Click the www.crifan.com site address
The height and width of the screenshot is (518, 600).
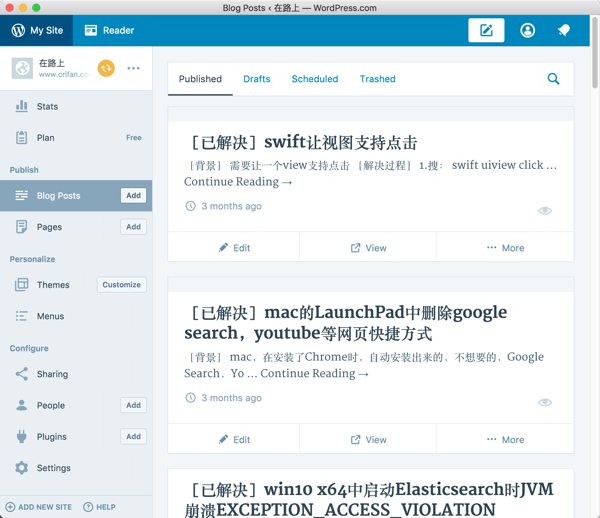pos(65,74)
